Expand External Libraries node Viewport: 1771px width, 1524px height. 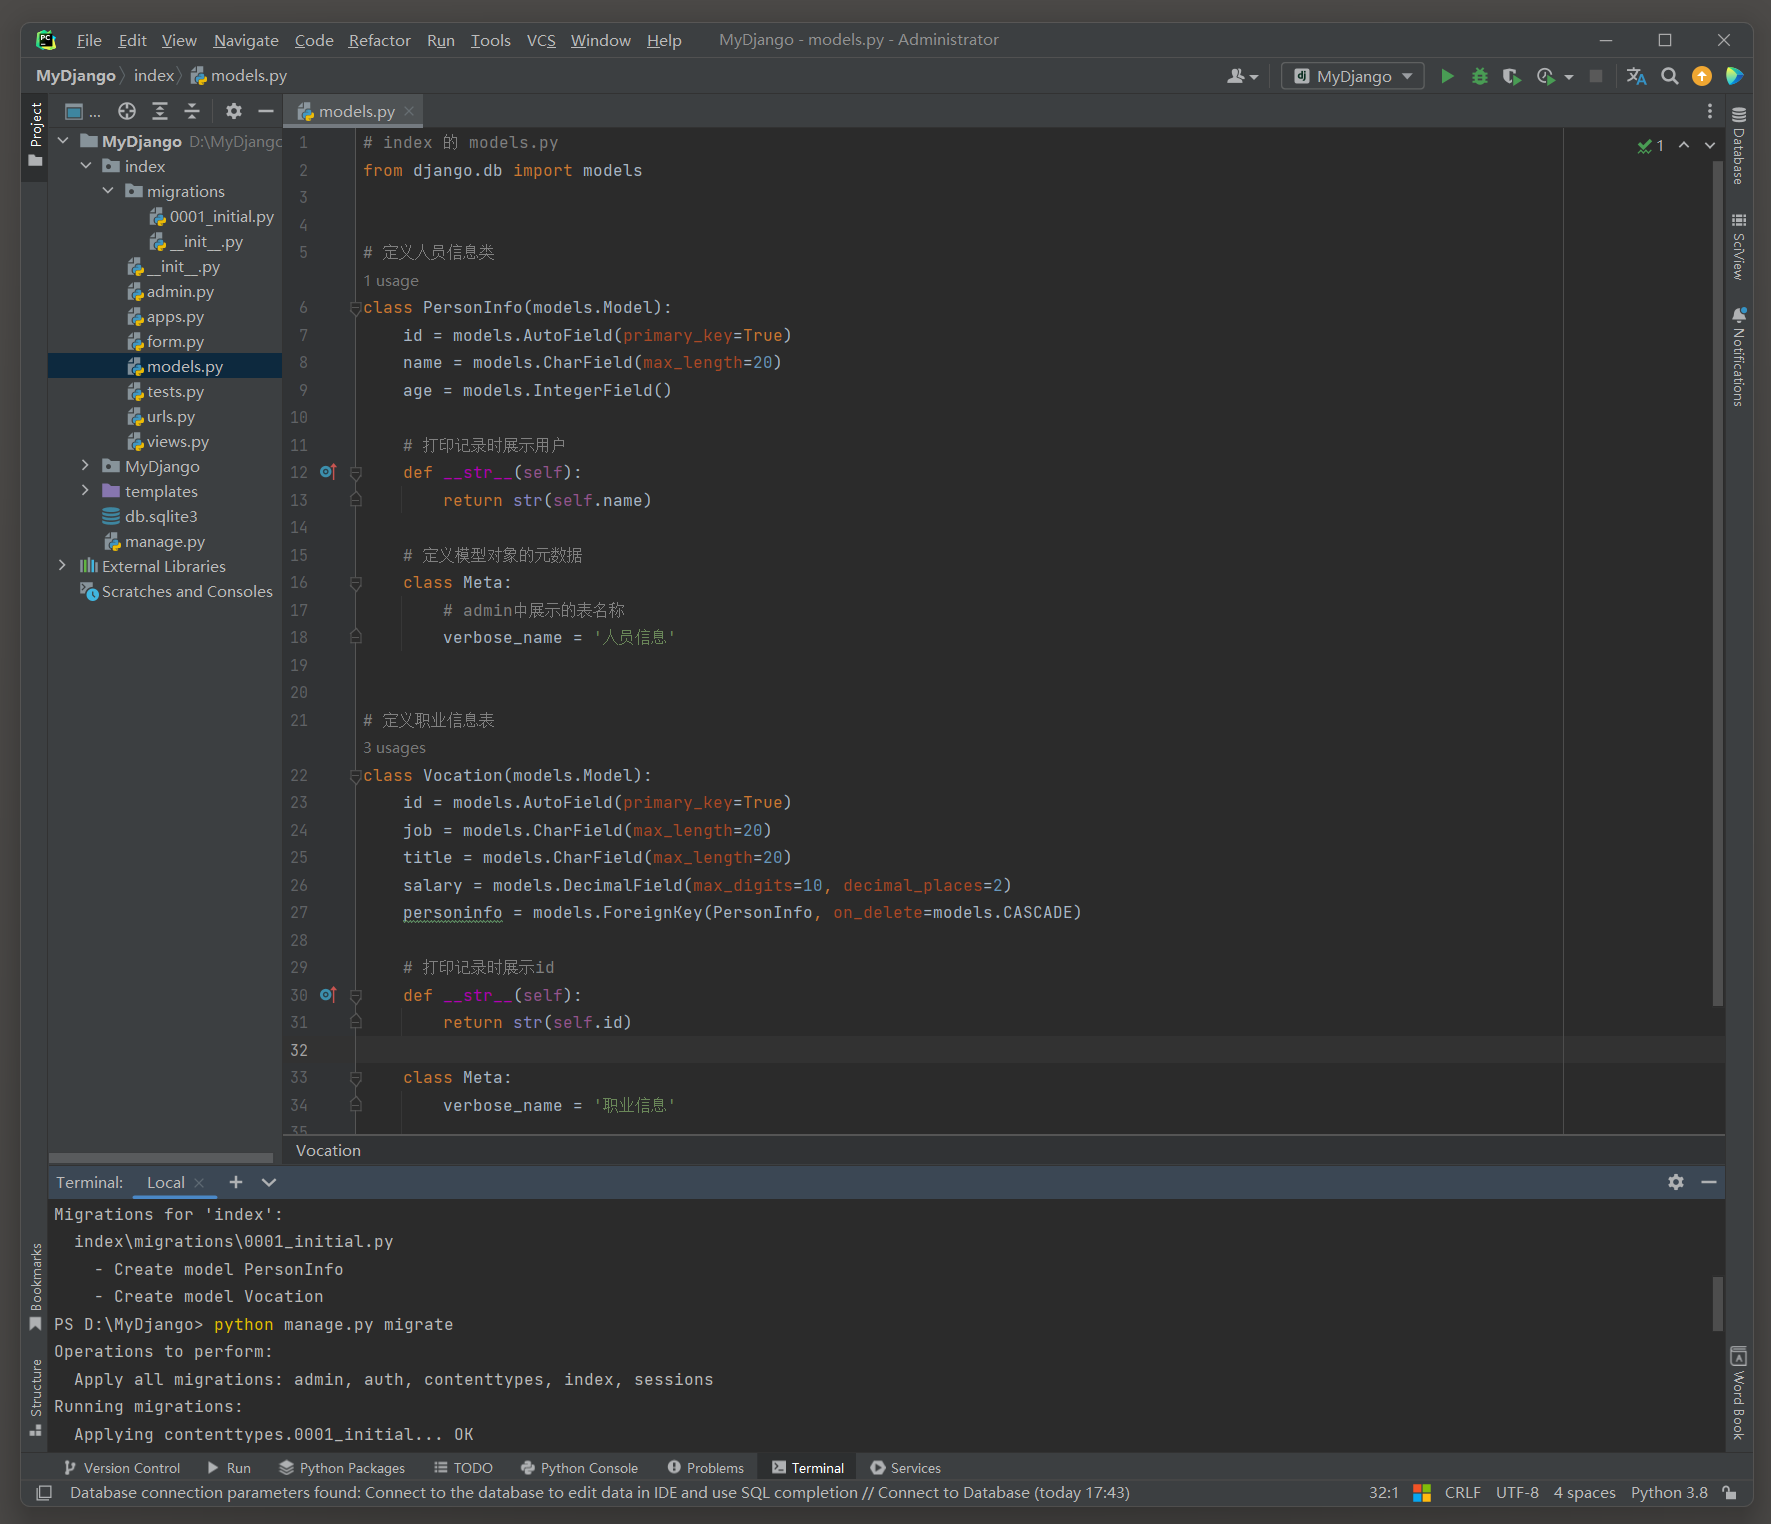click(x=63, y=566)
